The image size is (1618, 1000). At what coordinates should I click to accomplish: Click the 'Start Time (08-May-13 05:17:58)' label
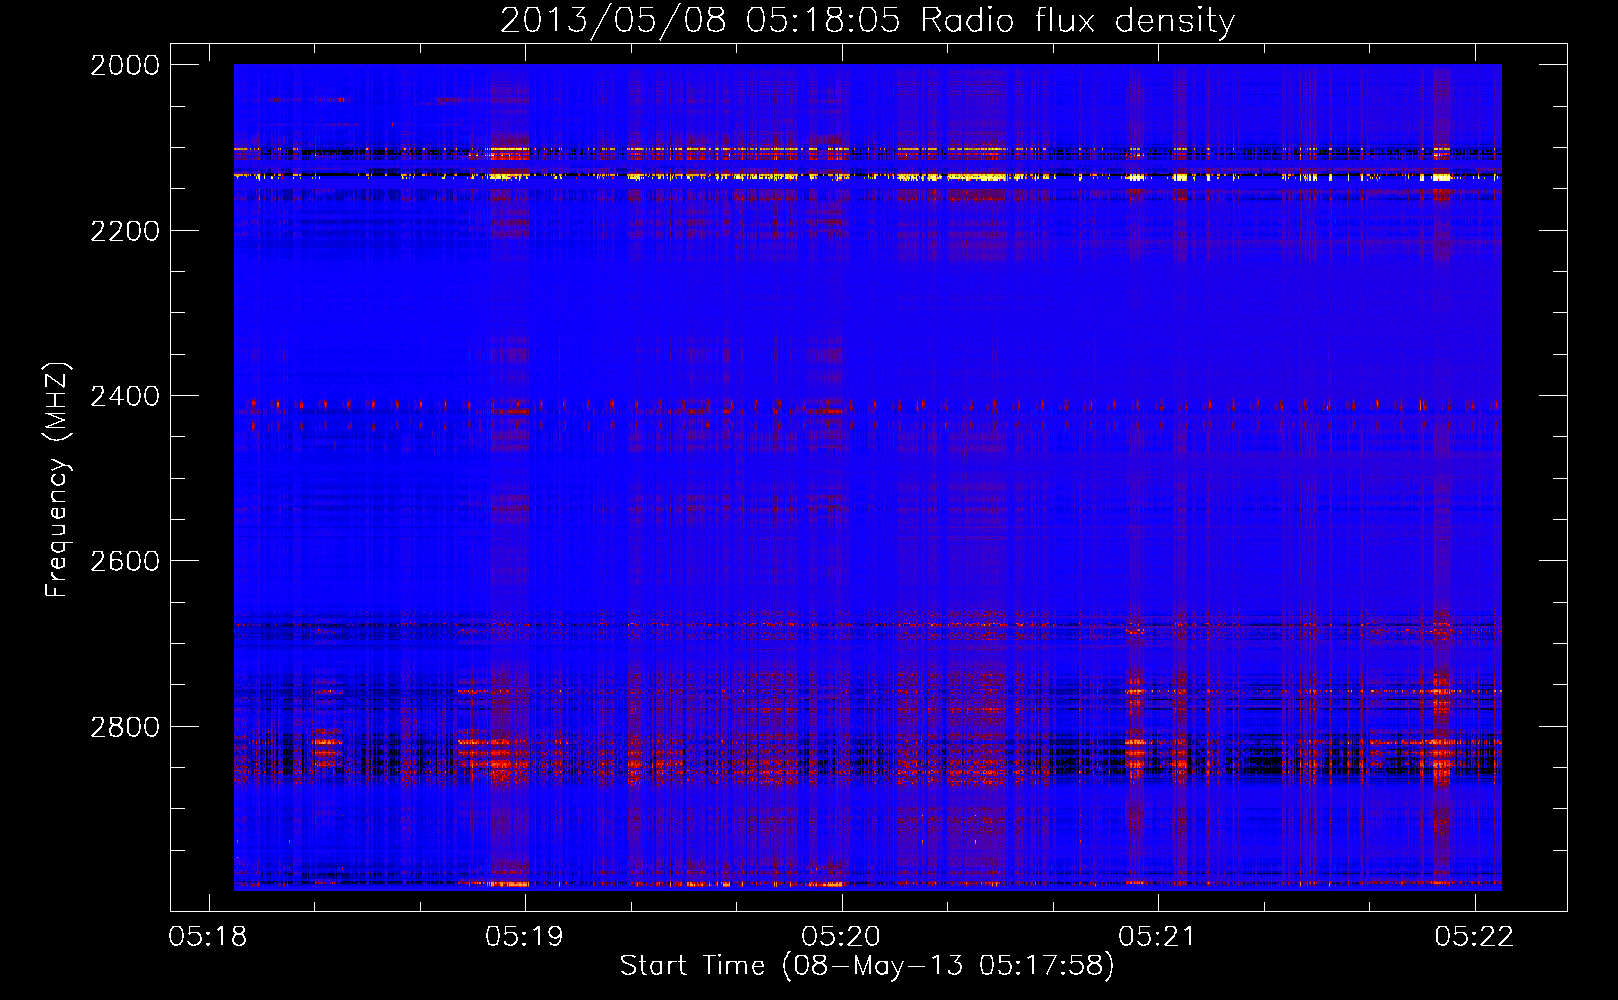point(866,966)
